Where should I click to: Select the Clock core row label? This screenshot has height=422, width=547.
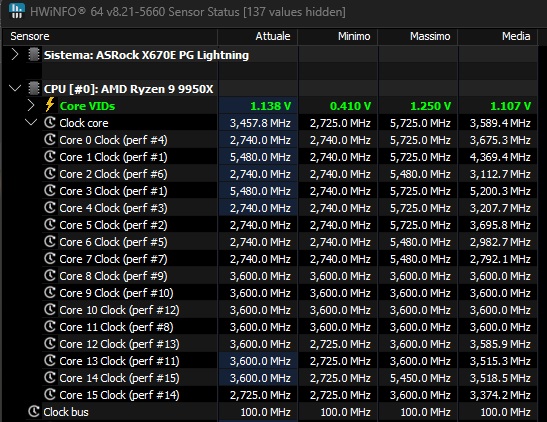[x=84, y=123]
